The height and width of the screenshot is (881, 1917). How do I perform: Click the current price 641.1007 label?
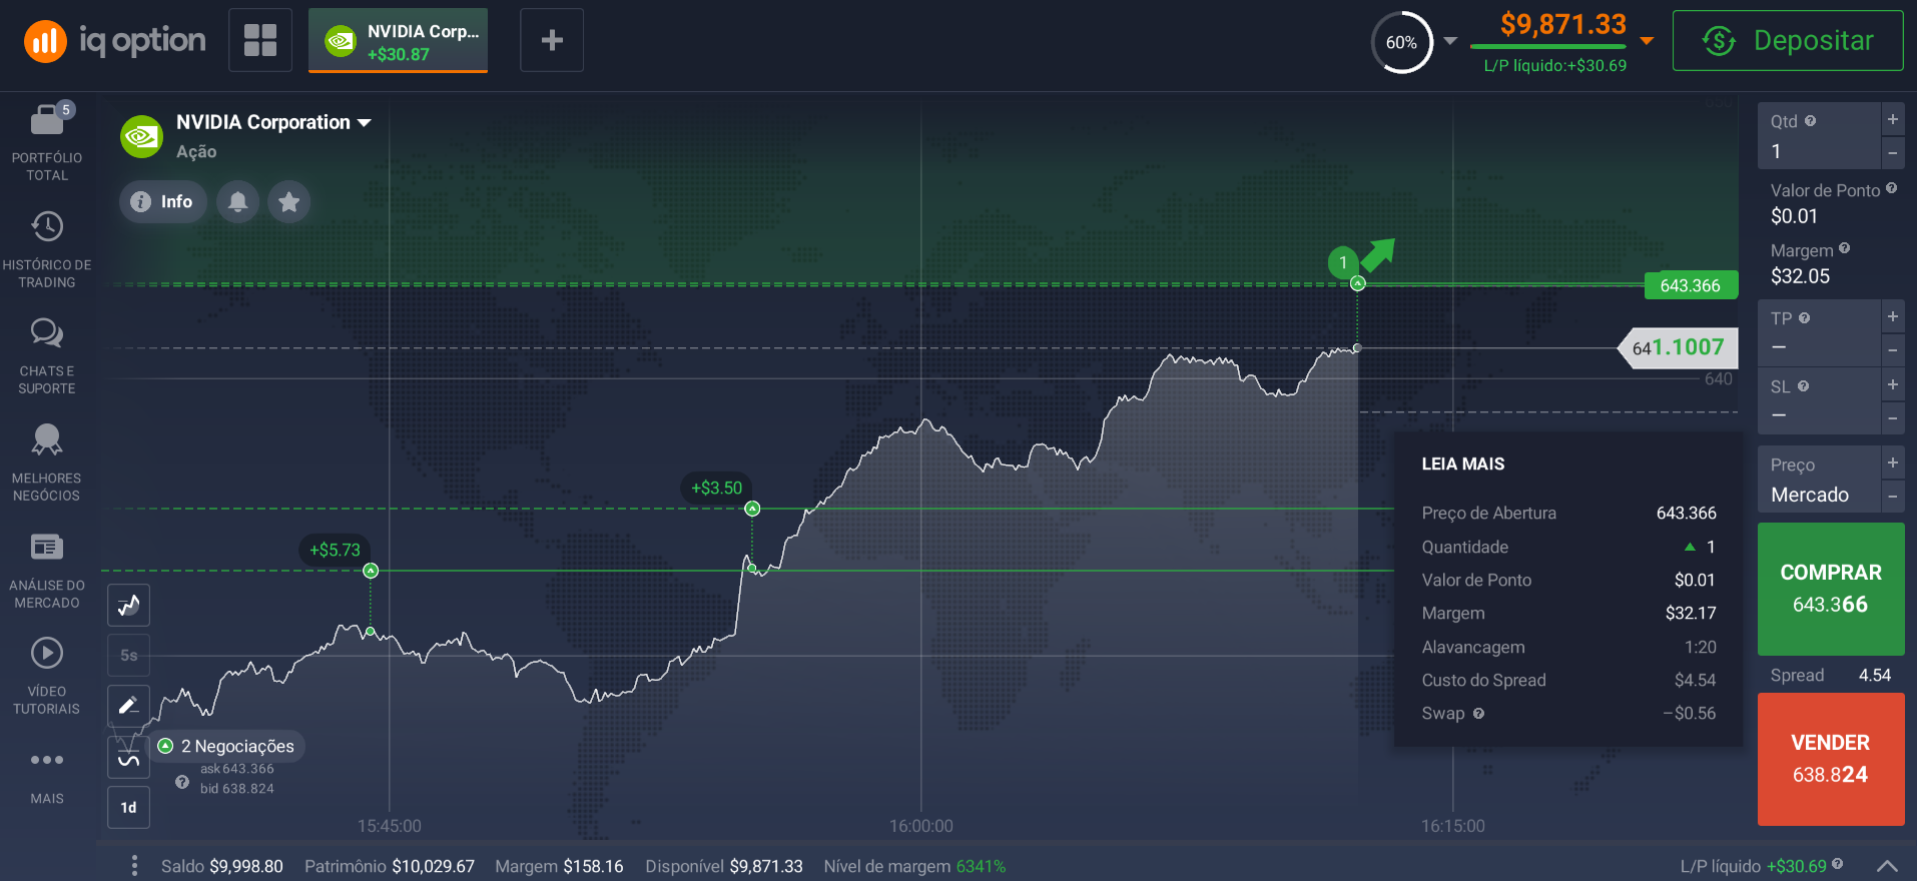(x=1678, y=348)
